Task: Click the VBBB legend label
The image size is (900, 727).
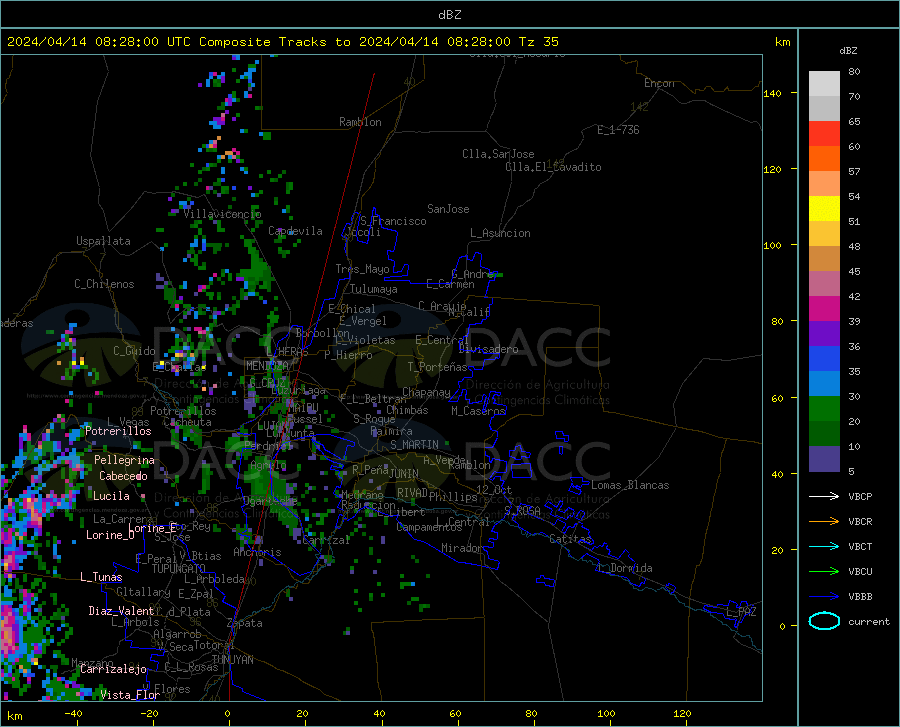Action: (860, 596)
